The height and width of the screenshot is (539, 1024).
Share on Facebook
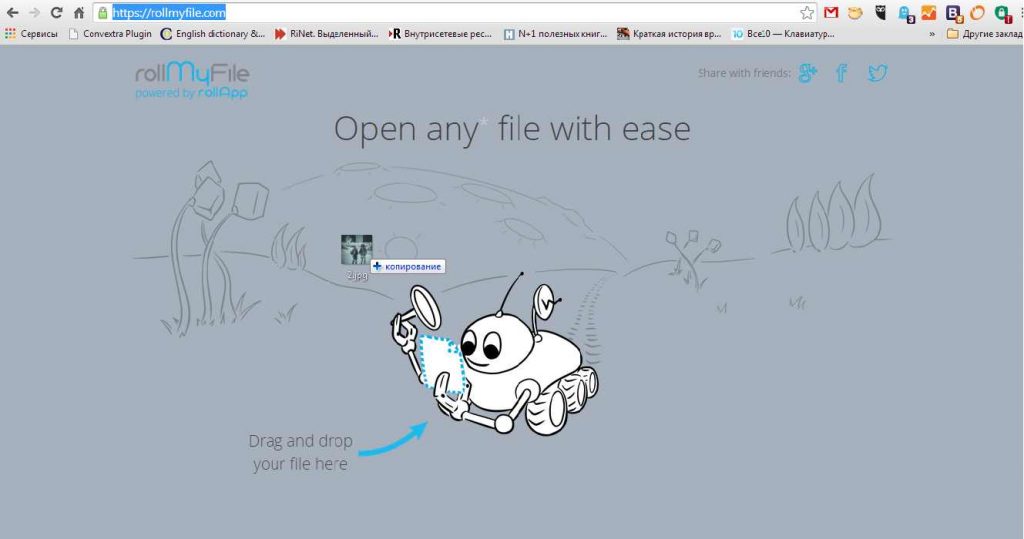coord(842,73)
